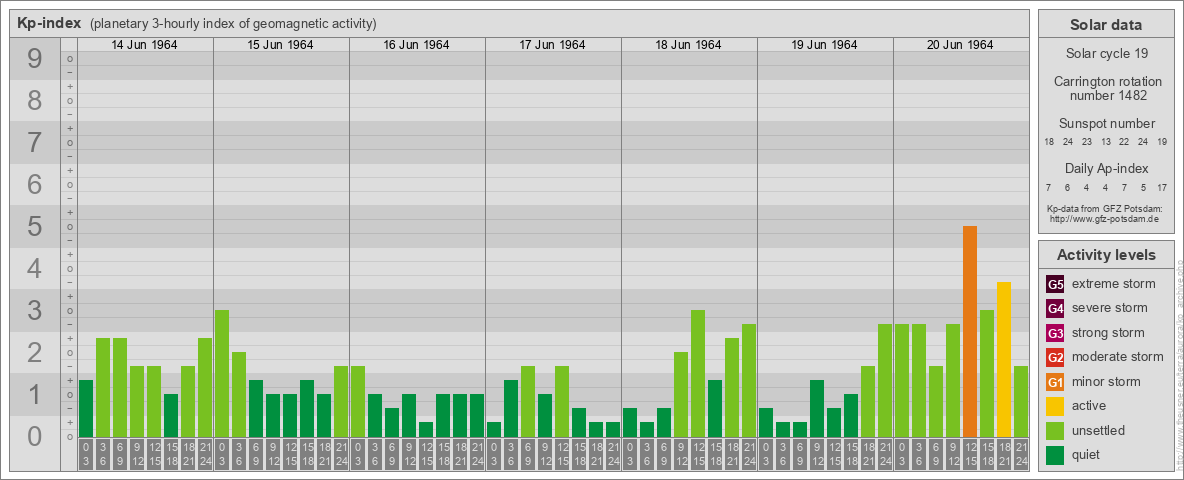Image resolution: width=1184 pixels, height=480 pixels.
Task: Click the 12-15 bar of 18 Jun 1964
Action: pyautogui.click(x=698, y=374)
